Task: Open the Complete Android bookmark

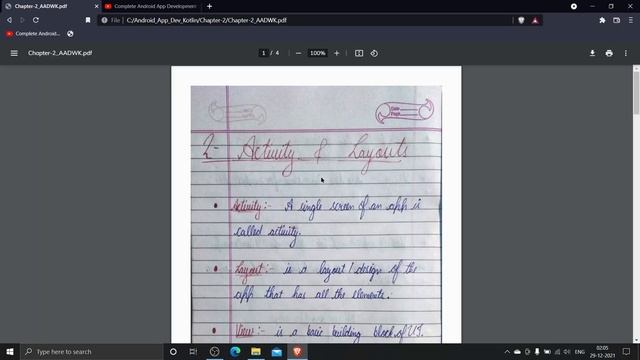Action: [x=33, y=34]
